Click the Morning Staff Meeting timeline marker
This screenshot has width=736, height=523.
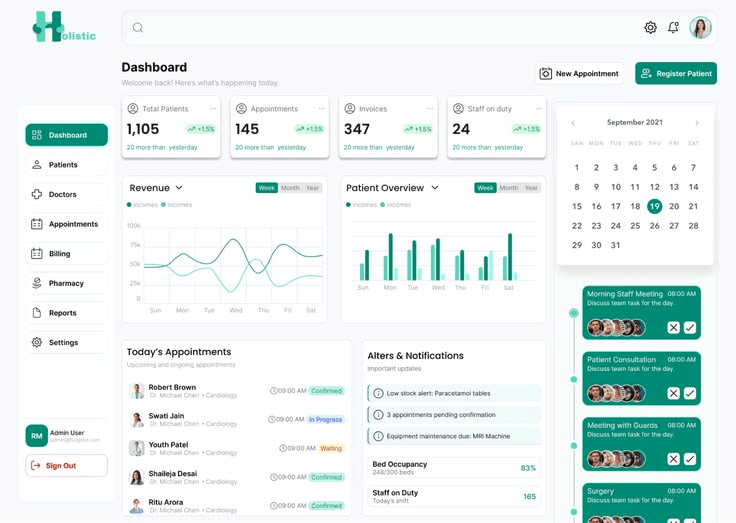[574, 313]
